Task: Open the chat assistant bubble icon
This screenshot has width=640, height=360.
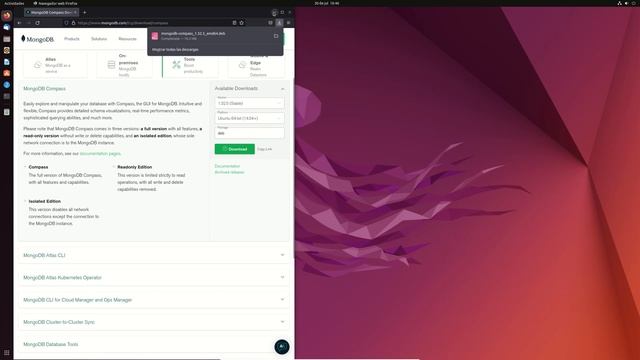Action: coord(282,347)
